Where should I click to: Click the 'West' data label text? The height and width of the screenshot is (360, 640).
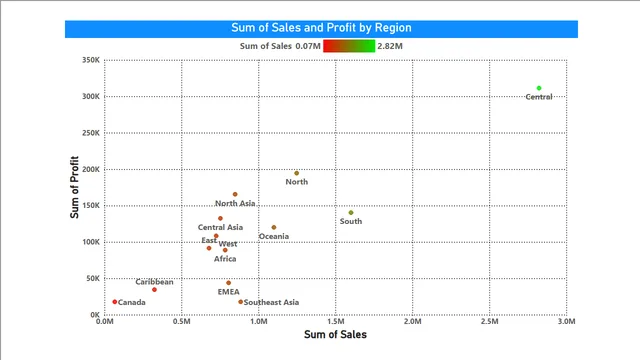click(228, 244)
